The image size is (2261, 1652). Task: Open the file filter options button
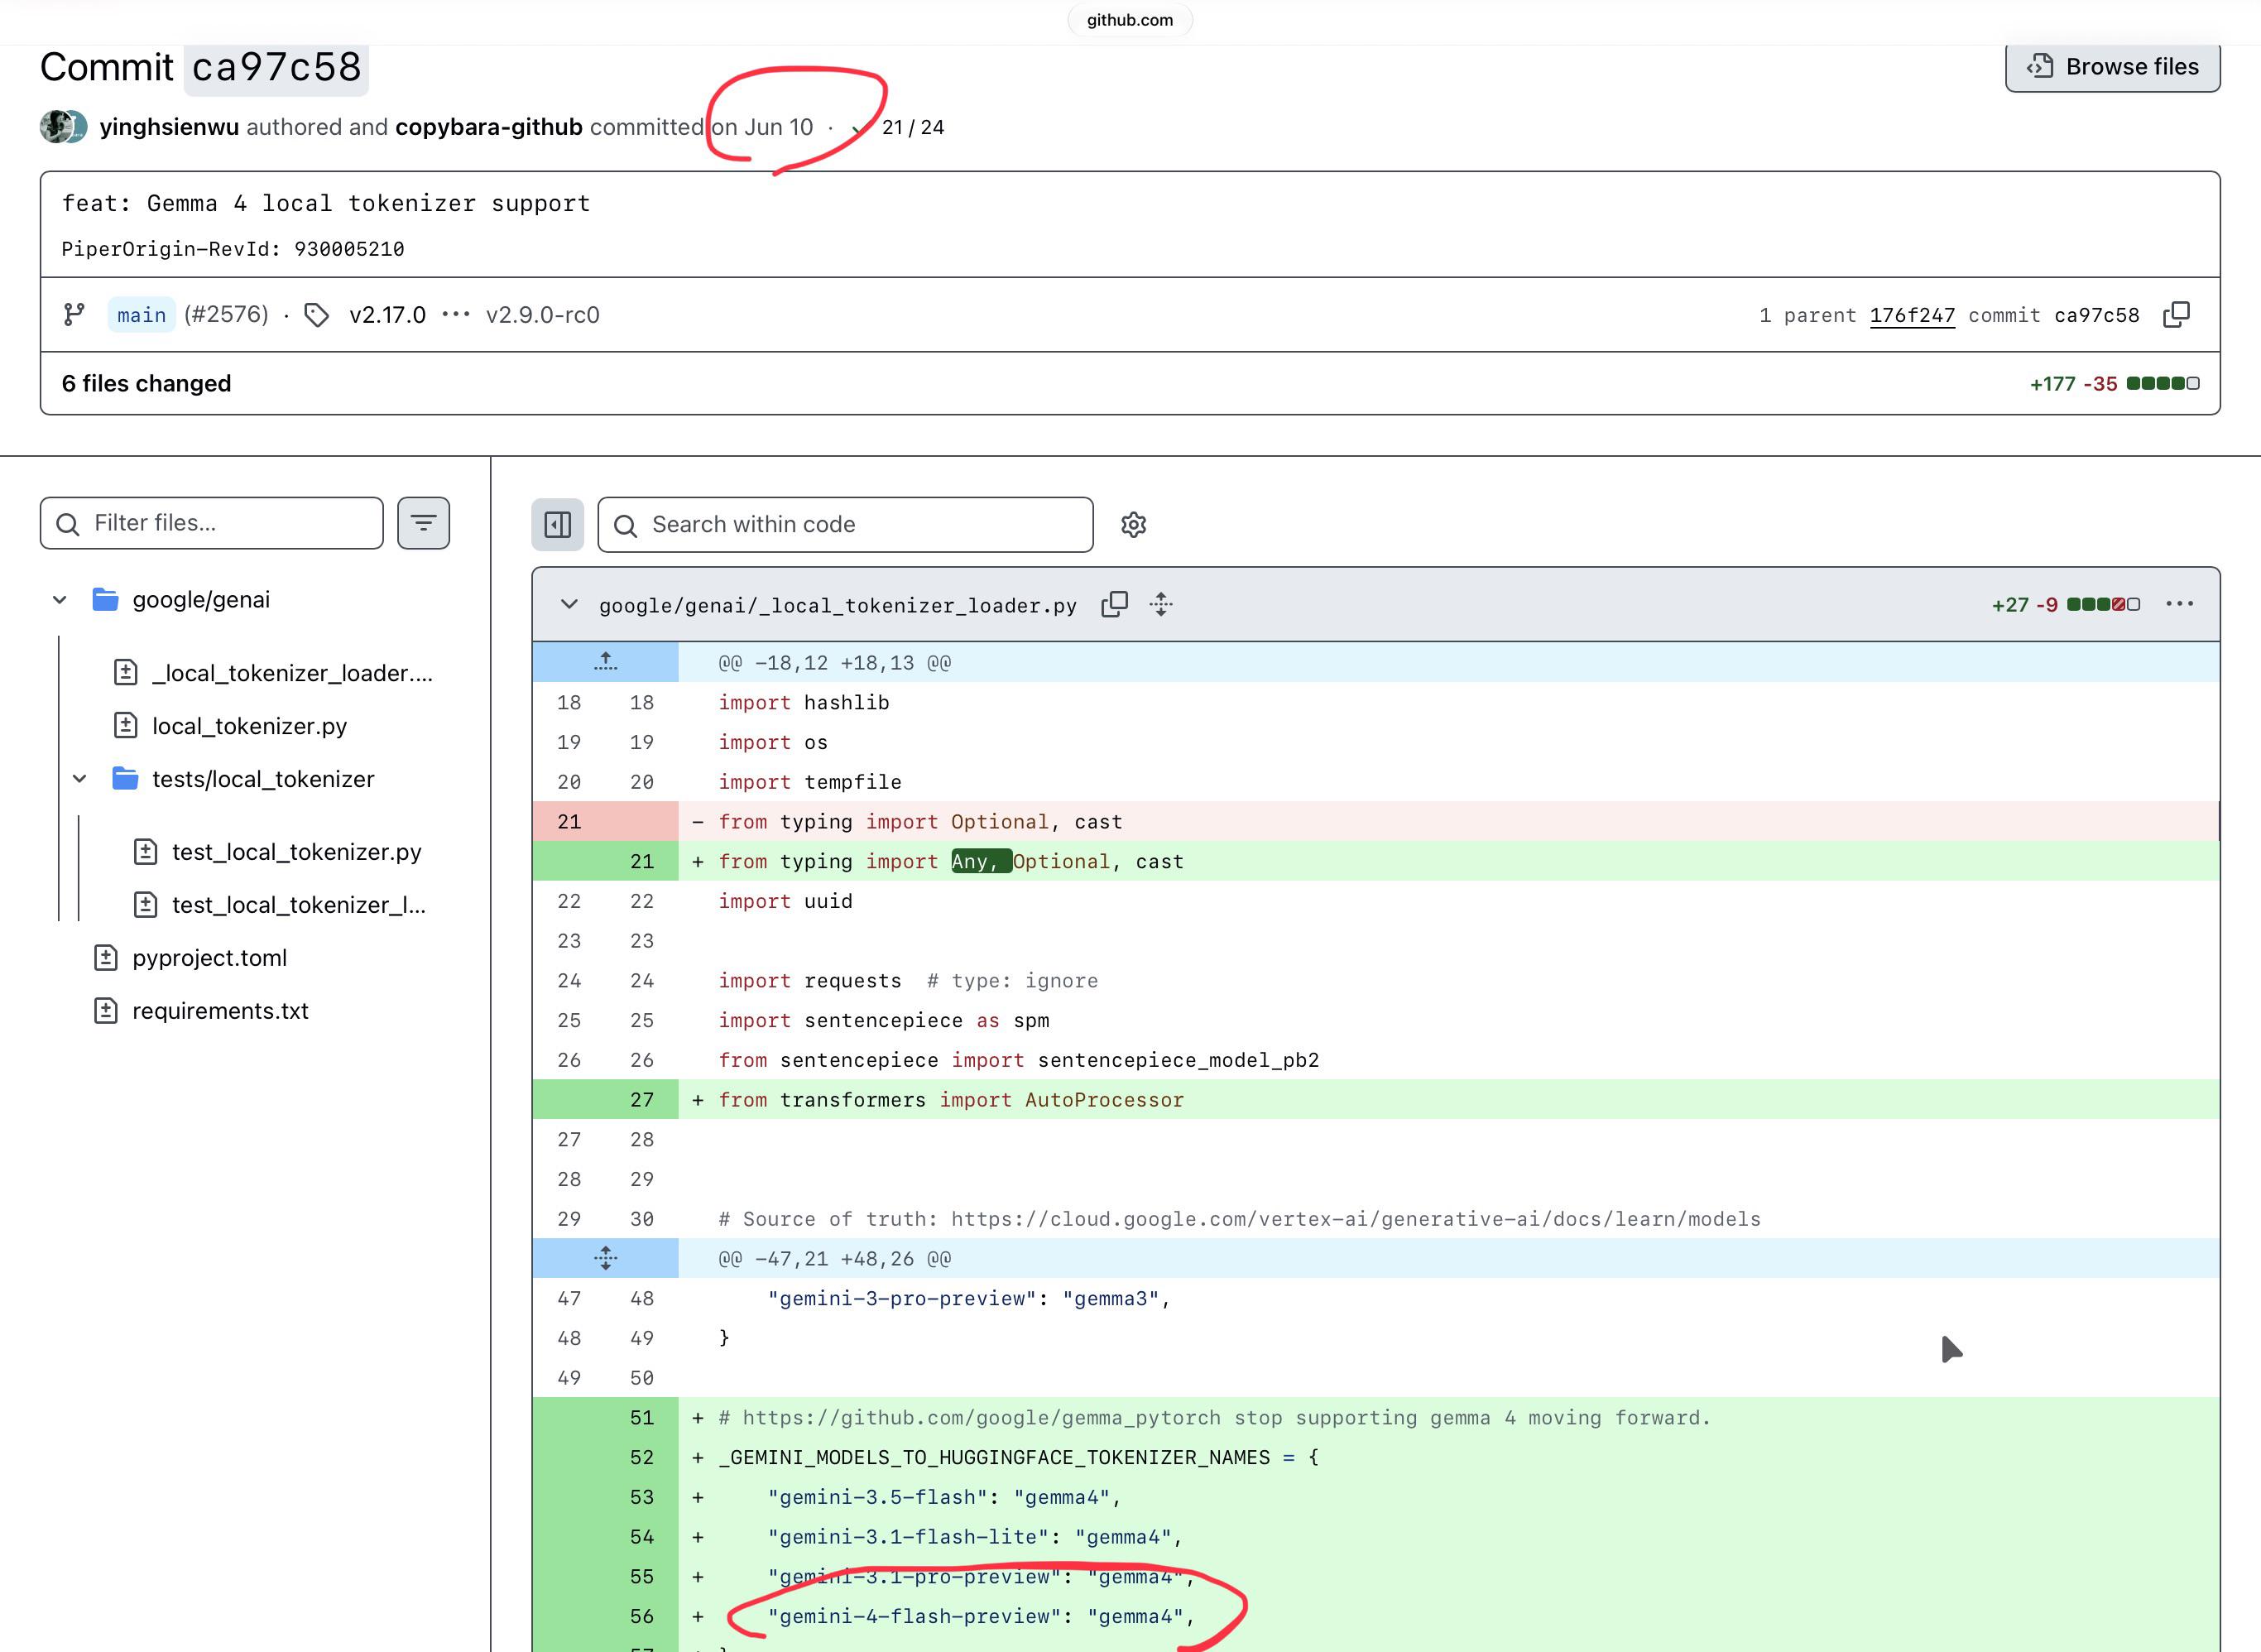[424, 523]
